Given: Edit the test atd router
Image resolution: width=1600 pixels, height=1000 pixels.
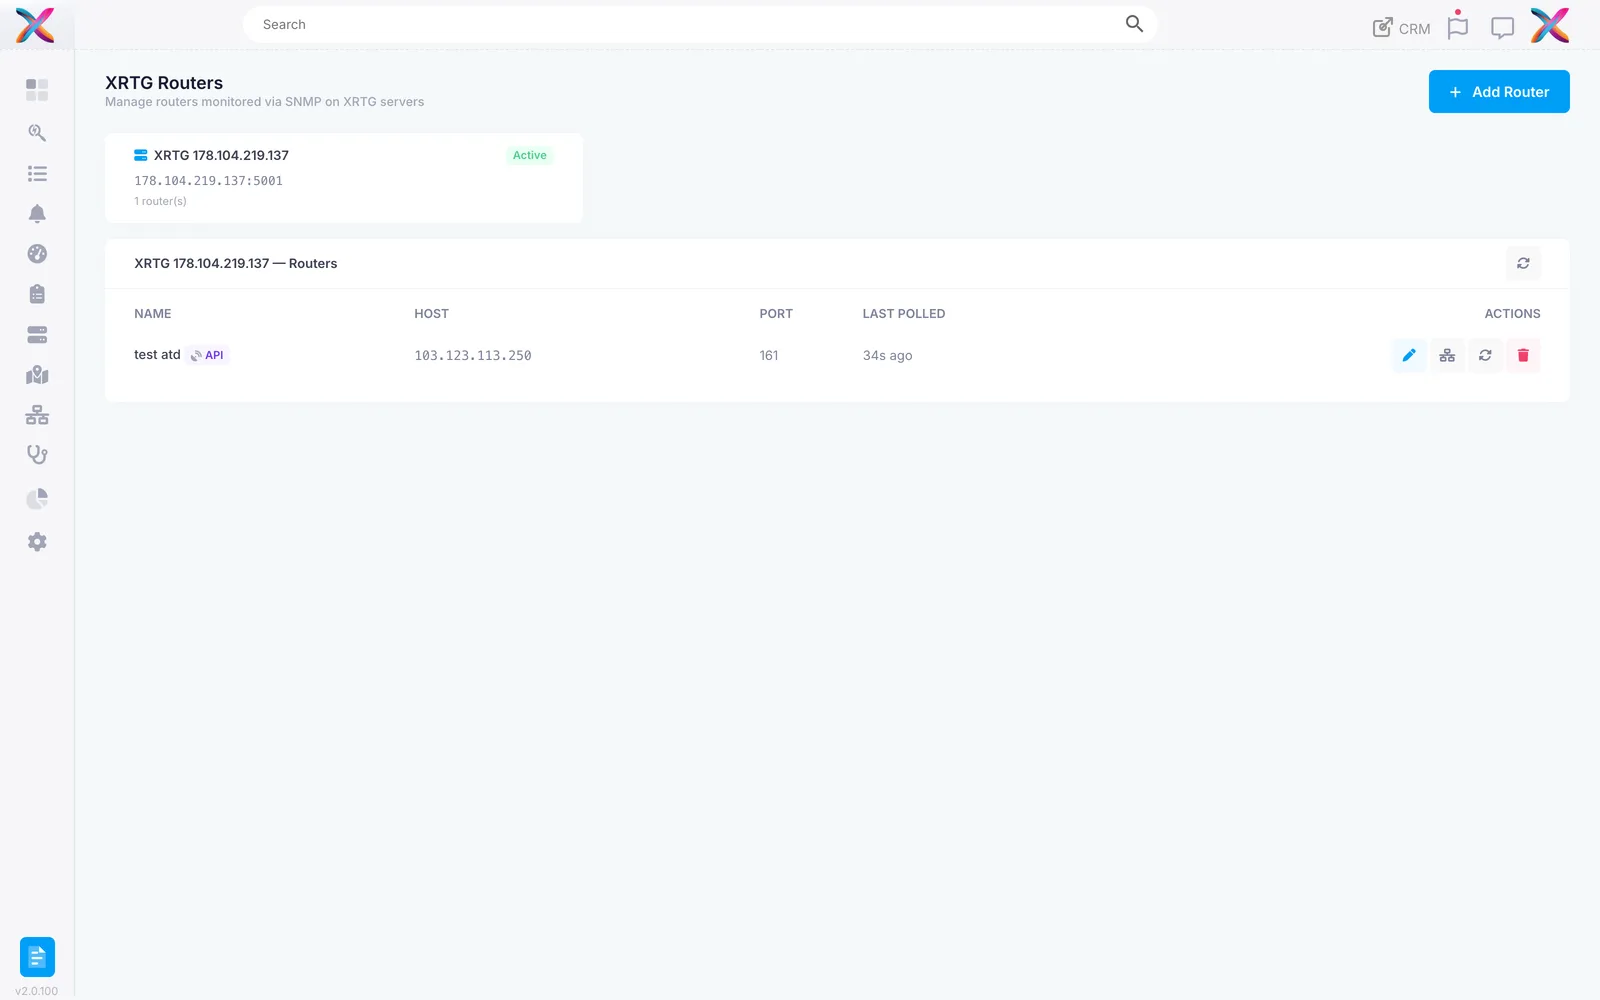Looking at the screenshot, I should click(x=1409, y=355).
